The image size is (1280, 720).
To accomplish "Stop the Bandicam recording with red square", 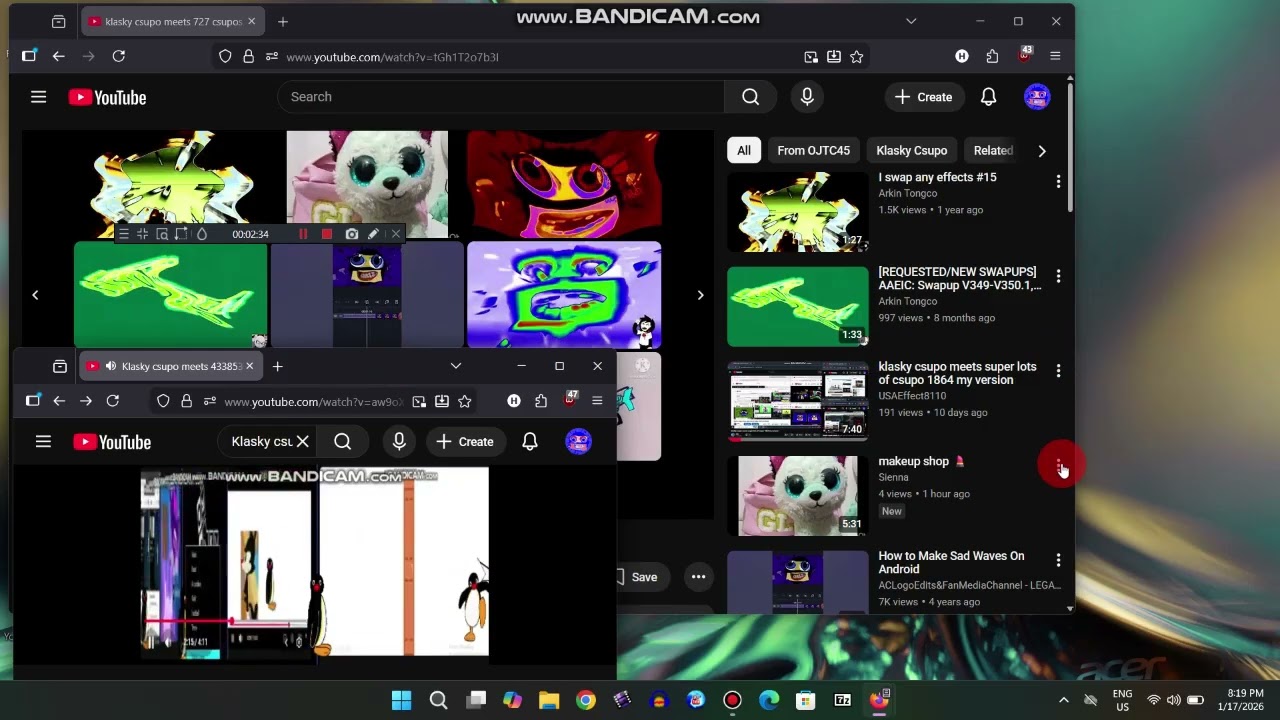I will (x=327, y=234).
